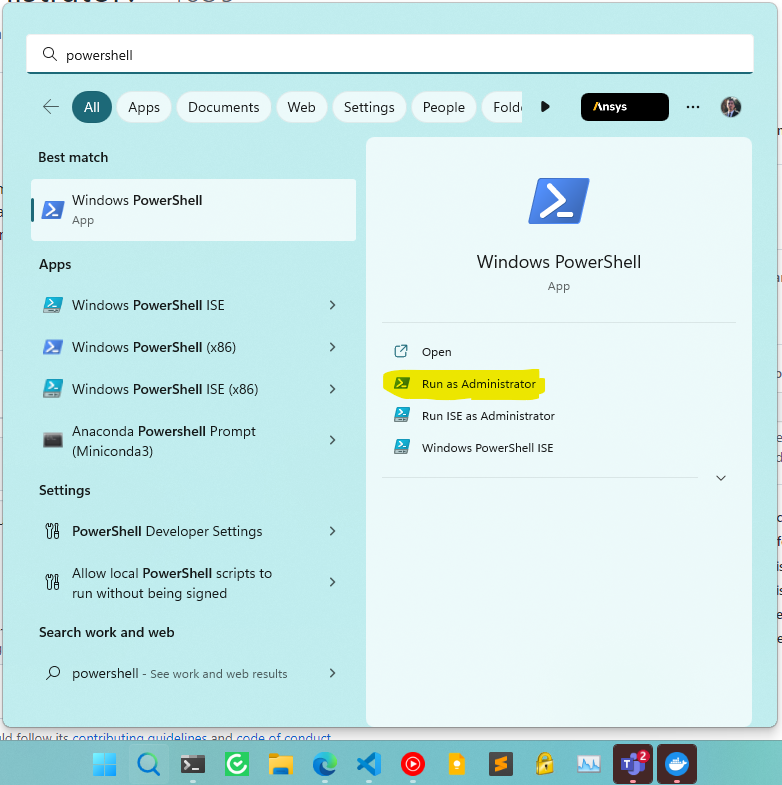Open the Windows Start menu
The height and width of the screenshot is (785, 782).
[x=105, y=764]
